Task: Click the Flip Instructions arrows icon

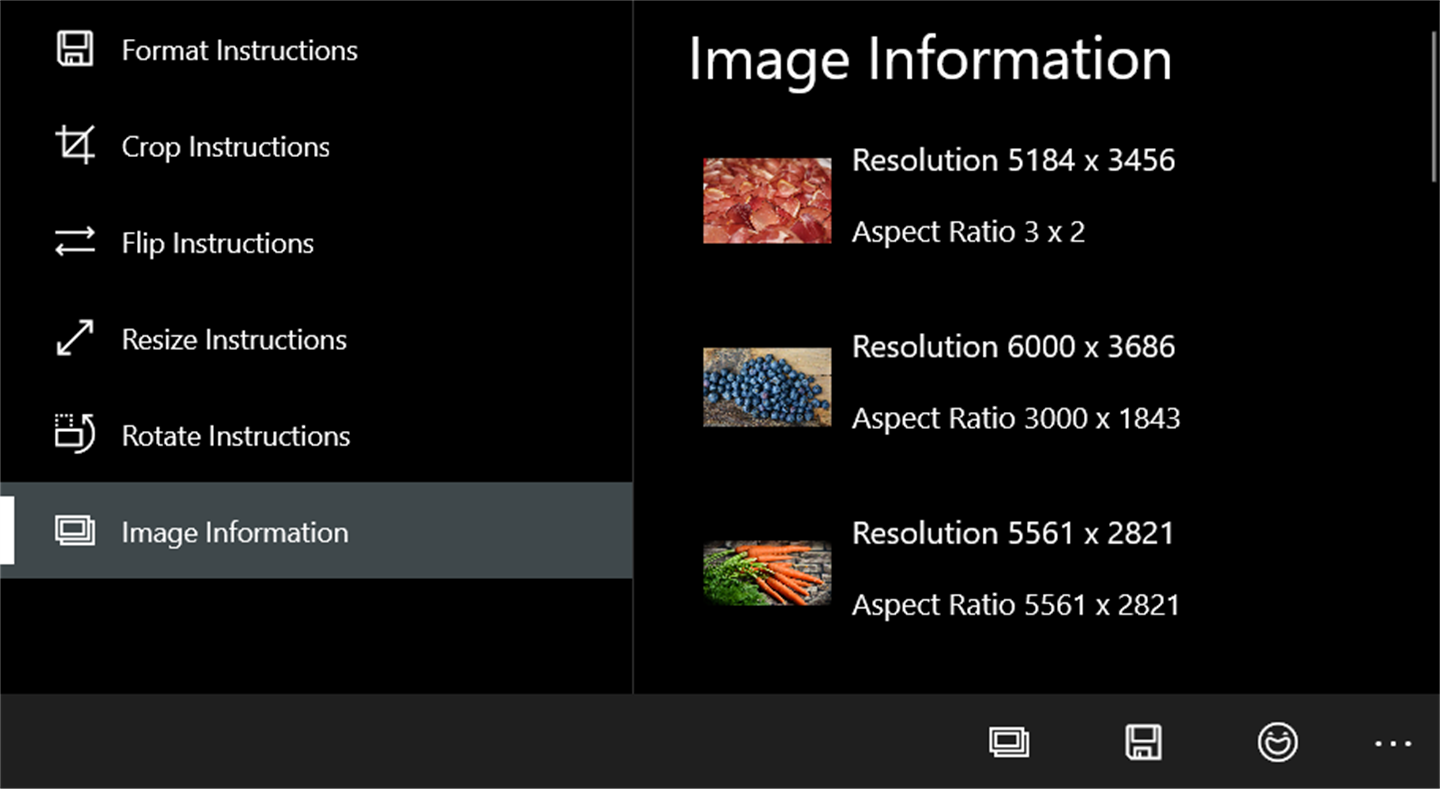Action: point(75,242)
